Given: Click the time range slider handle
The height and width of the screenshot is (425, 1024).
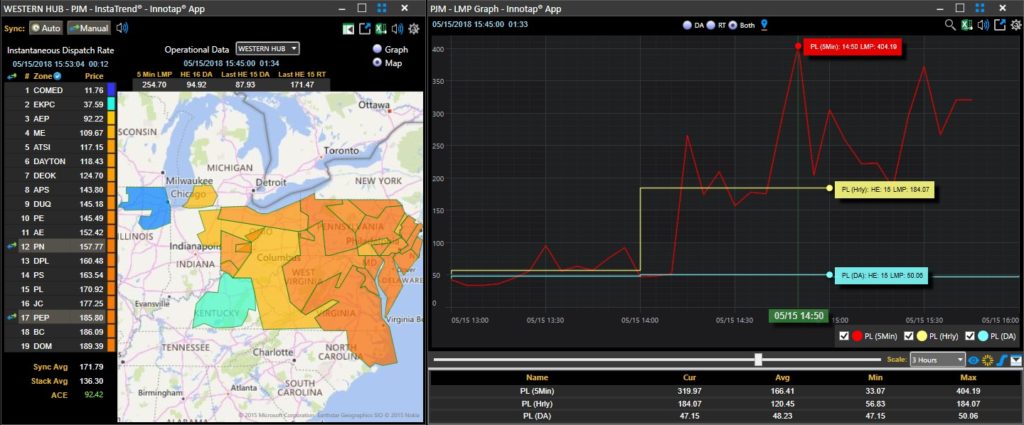Looking at the screenshot, I should click(x=758, y=360).
